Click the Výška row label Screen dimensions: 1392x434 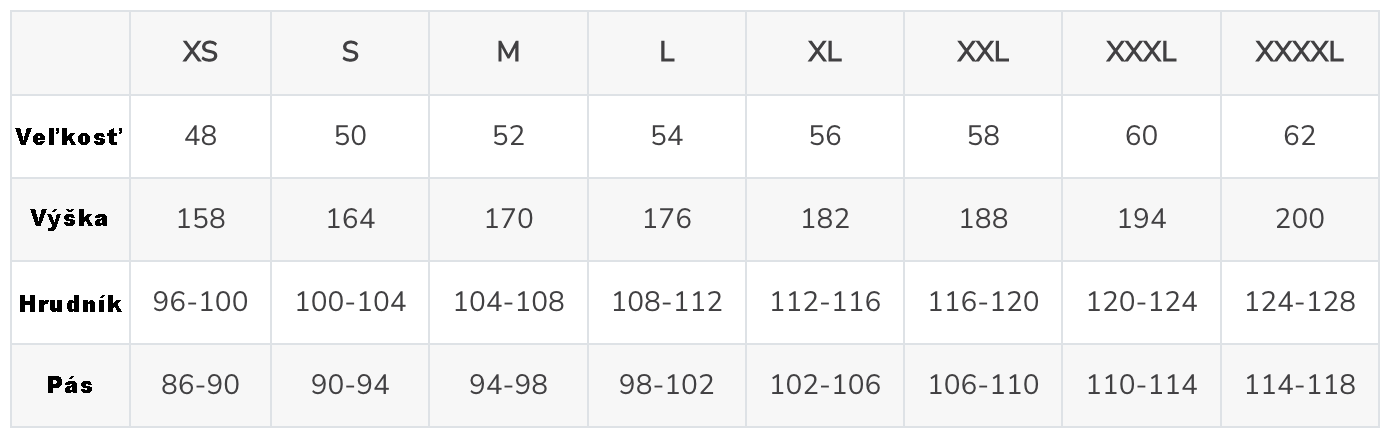tap(70, 219)
